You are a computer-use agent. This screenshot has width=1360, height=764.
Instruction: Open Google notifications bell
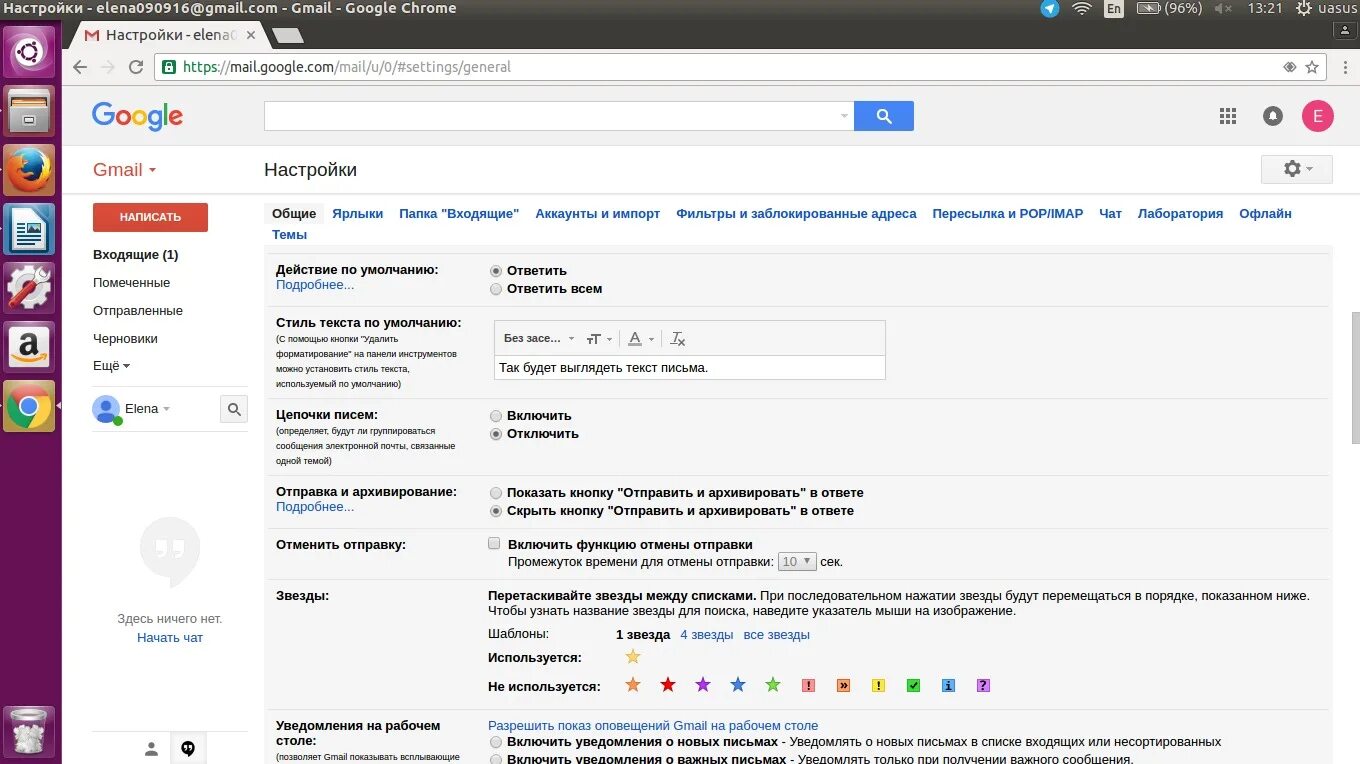pyautogui.click(x=1273, y=116)
